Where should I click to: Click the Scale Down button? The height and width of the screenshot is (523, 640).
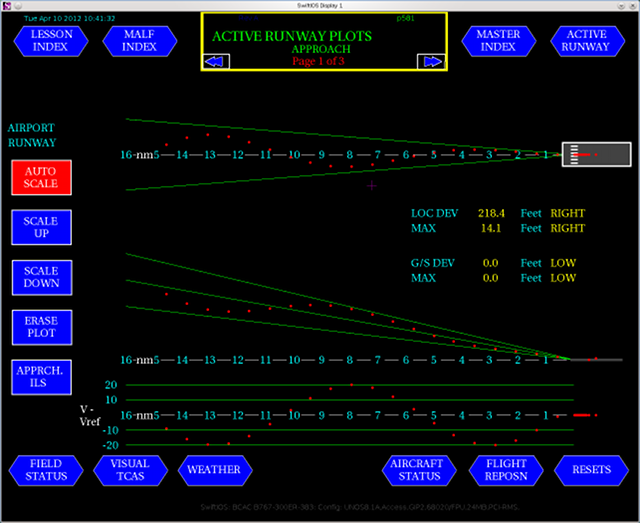coord(42,277)
